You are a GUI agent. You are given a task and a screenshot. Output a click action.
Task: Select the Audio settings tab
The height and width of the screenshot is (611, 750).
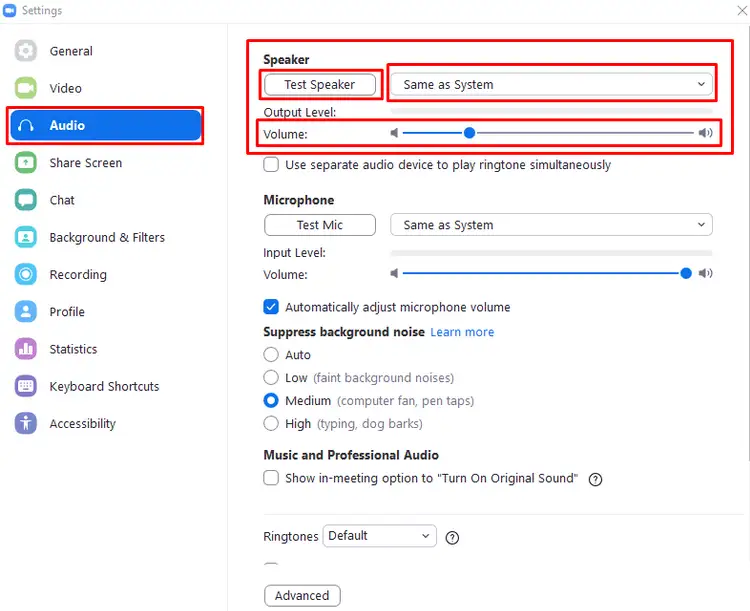tap(105, 125)
